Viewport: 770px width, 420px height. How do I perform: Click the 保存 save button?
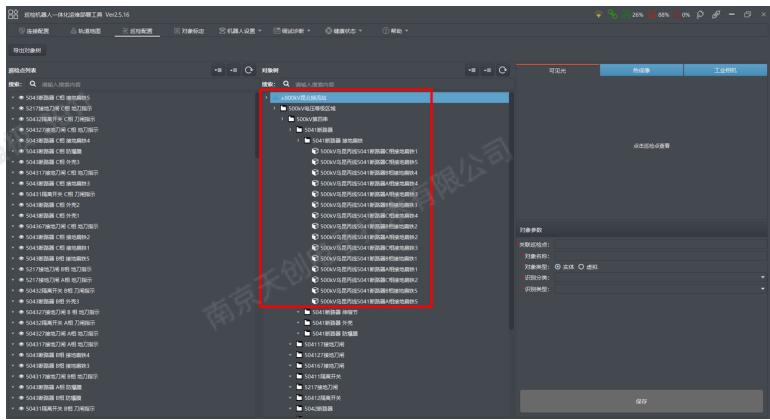(641, 401)
